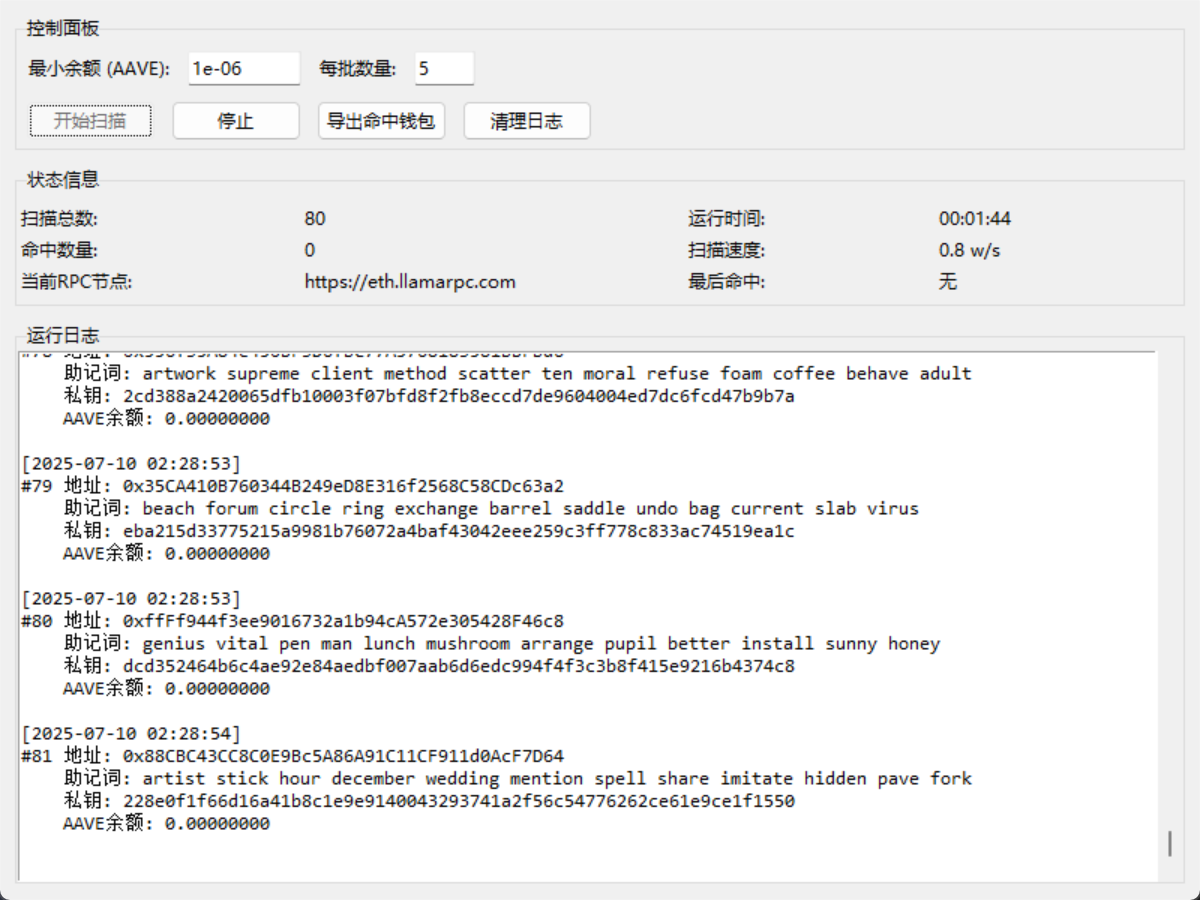The height and width of the screenshot is (900, 1200).
Task: Click the 开始扫描 button
Action: [90, 120]
